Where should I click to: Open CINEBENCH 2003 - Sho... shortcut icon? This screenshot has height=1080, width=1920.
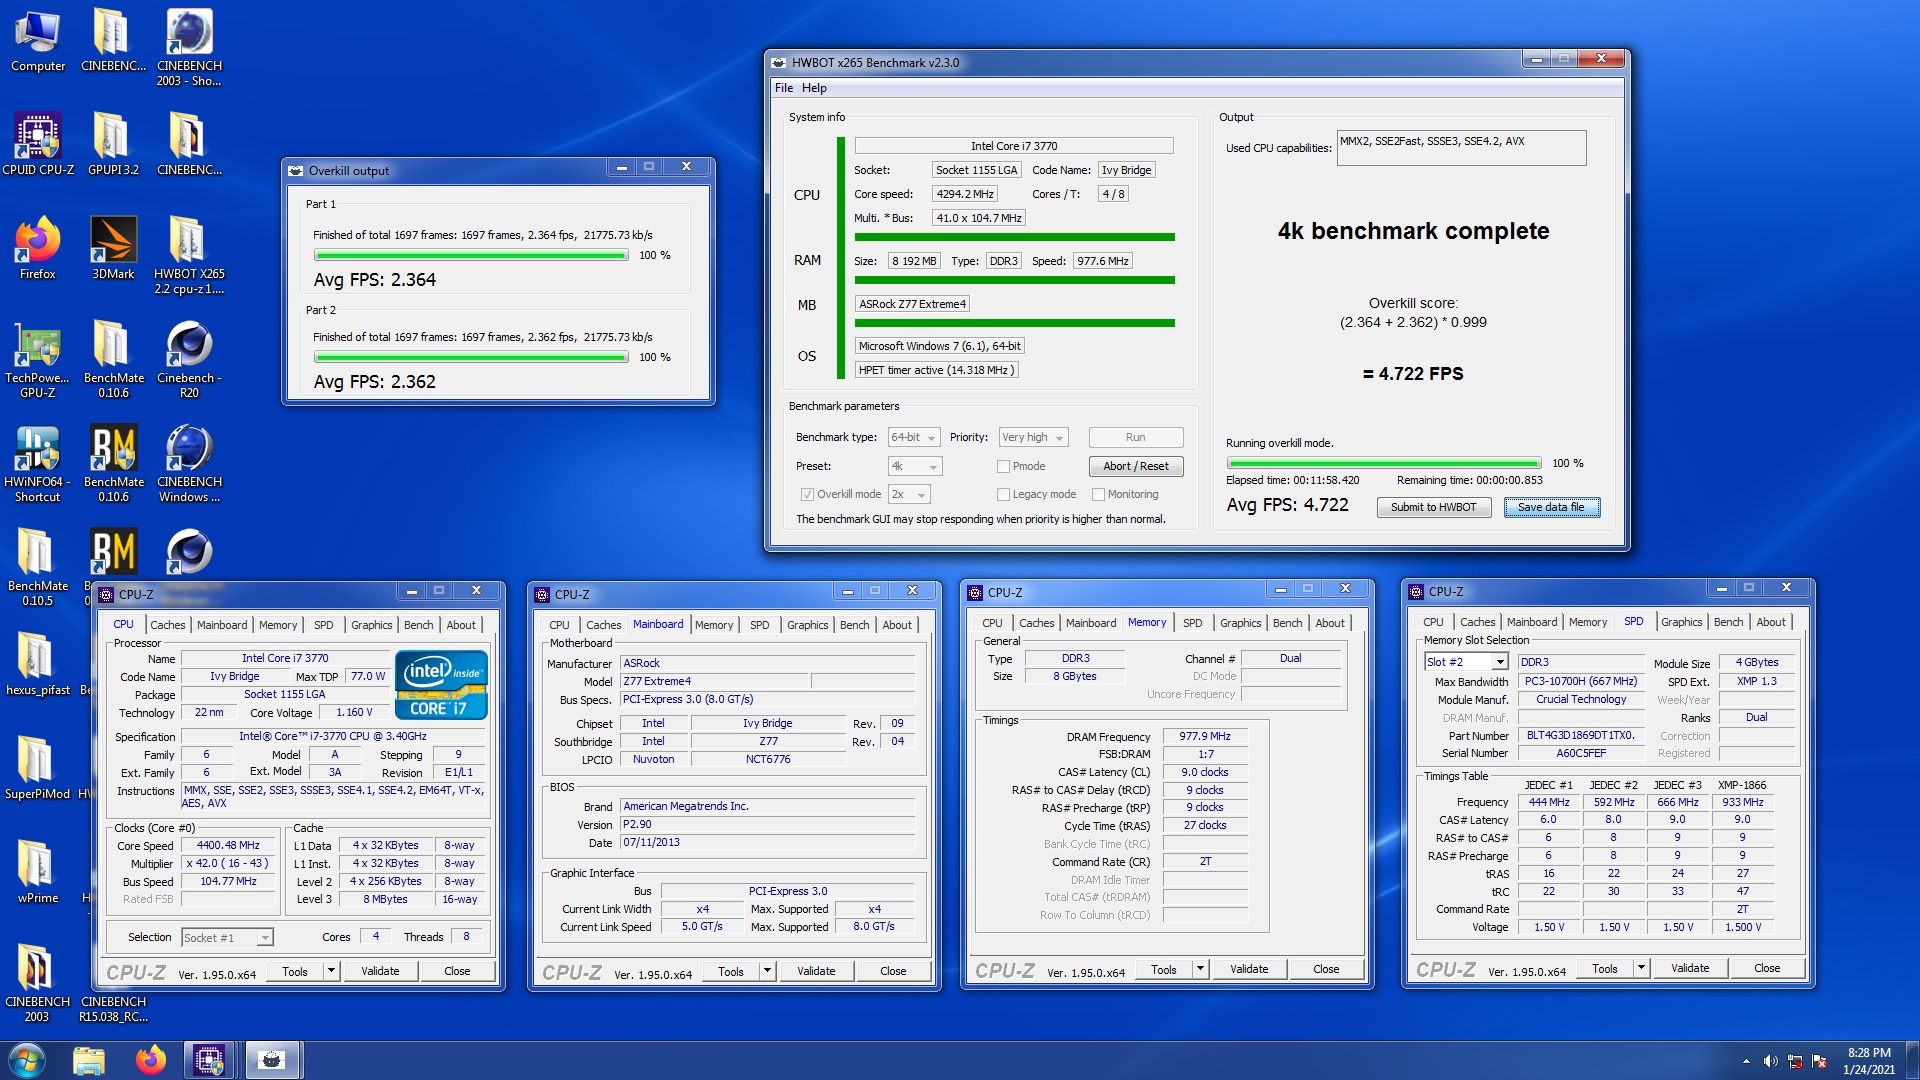pos(189,47)
